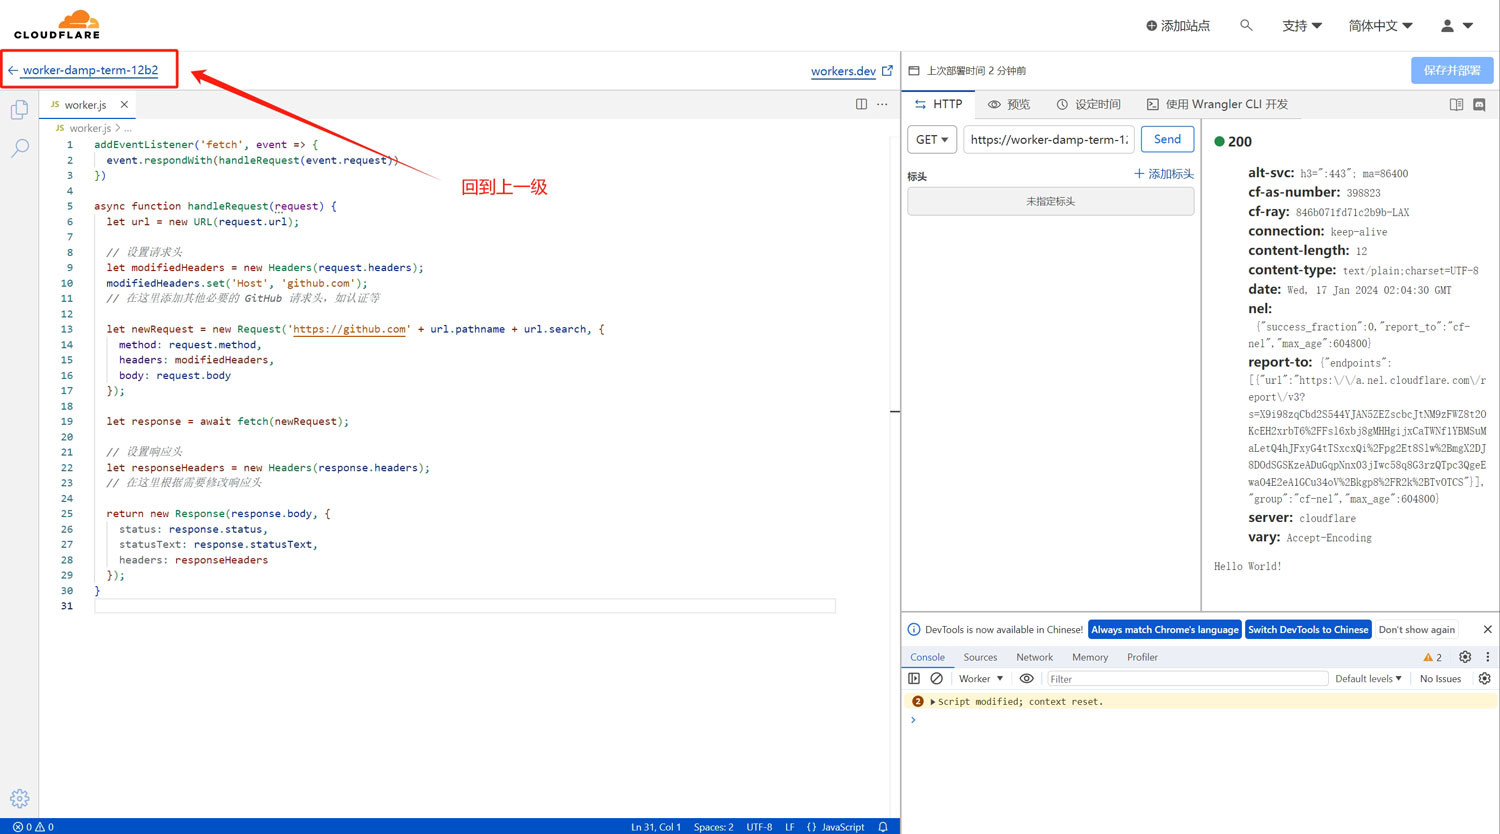Screen dimensions: 1500x834
Task: Click Ln 31, Col 1 in status bar
Action: (x=655, y=827)
